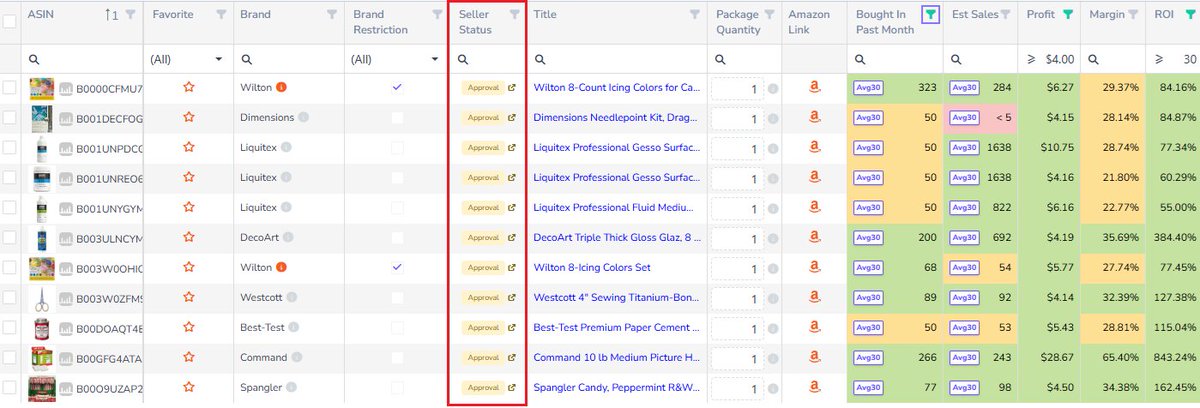This screenshot has height=408, width=1200.
Task: Open Amazon link for Westcott row
Action: click(814, 297)
